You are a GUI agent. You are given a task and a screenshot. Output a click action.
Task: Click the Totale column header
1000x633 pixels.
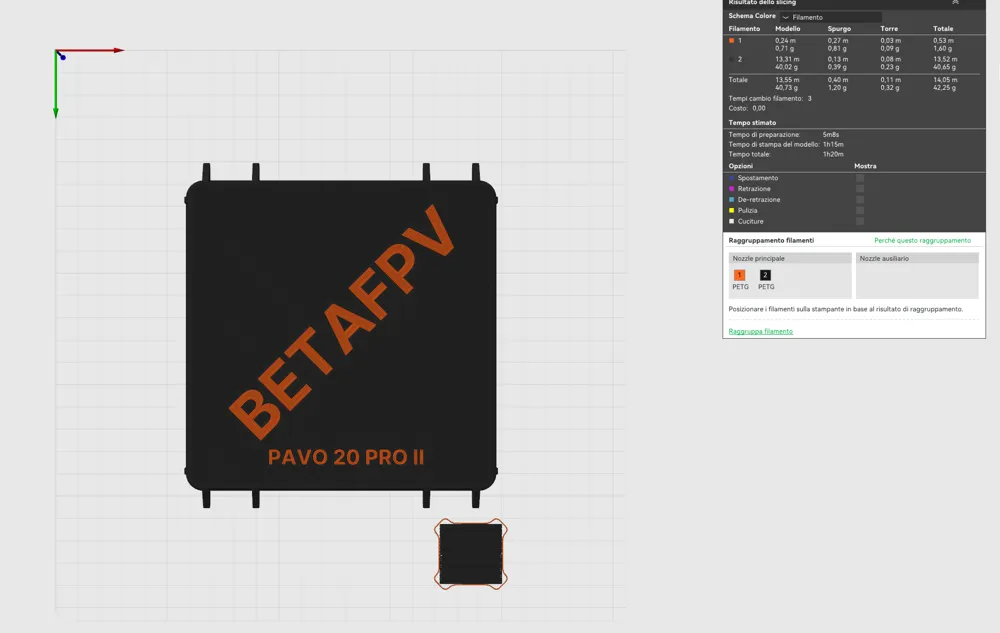click(943, 29)
